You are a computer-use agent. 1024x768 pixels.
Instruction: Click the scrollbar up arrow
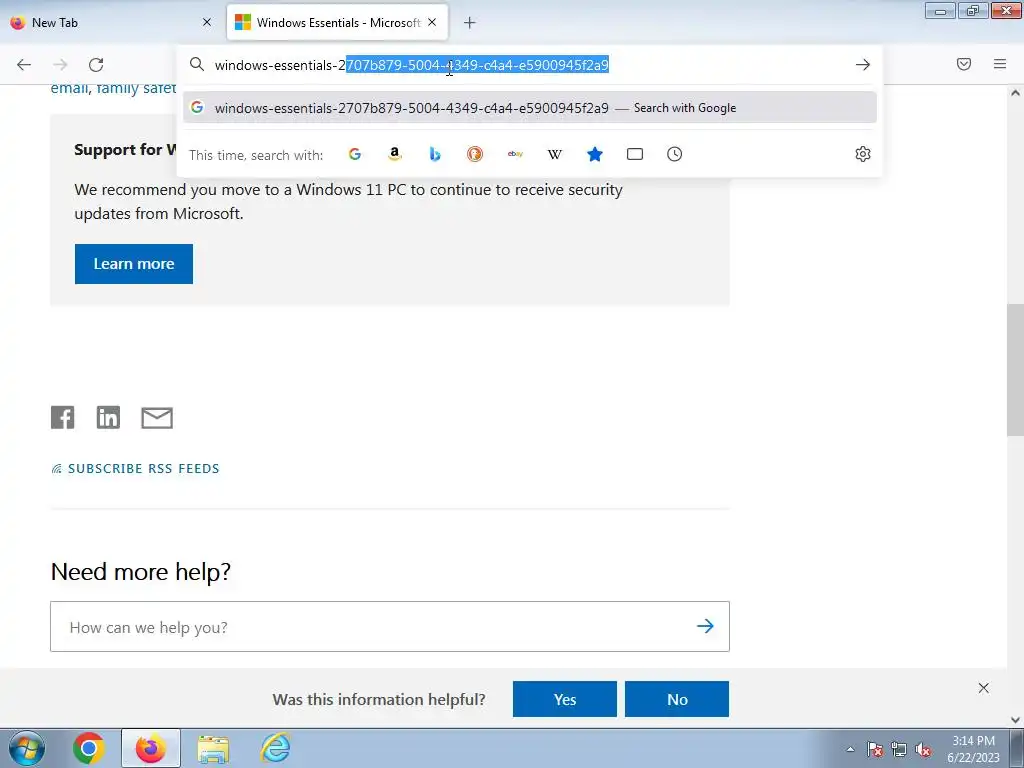tap(1016, 93)
